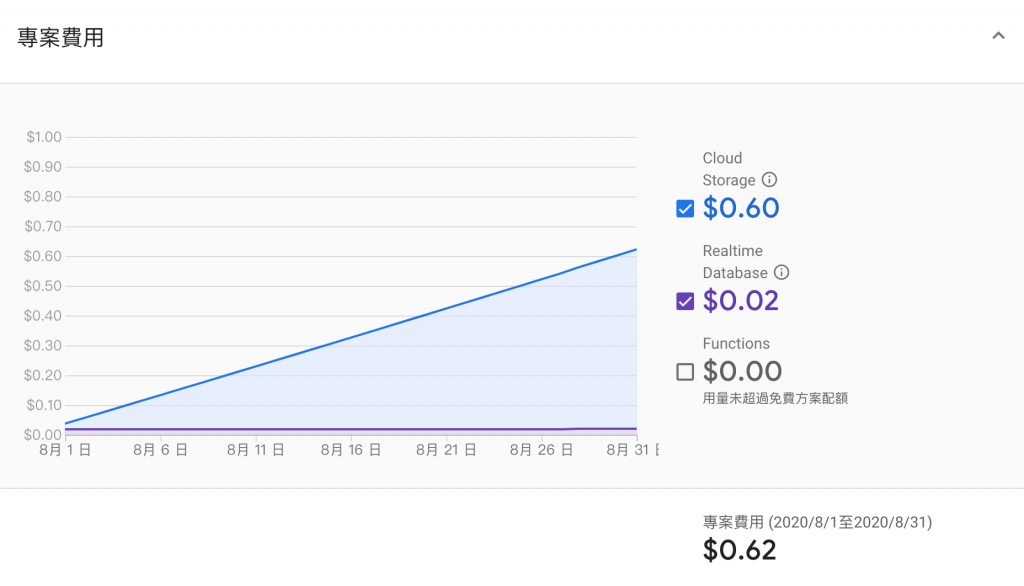Viewport: 1024px width, 586px height.
Task: Click the 8月 1 日 axis label
Action: (66, 451)
